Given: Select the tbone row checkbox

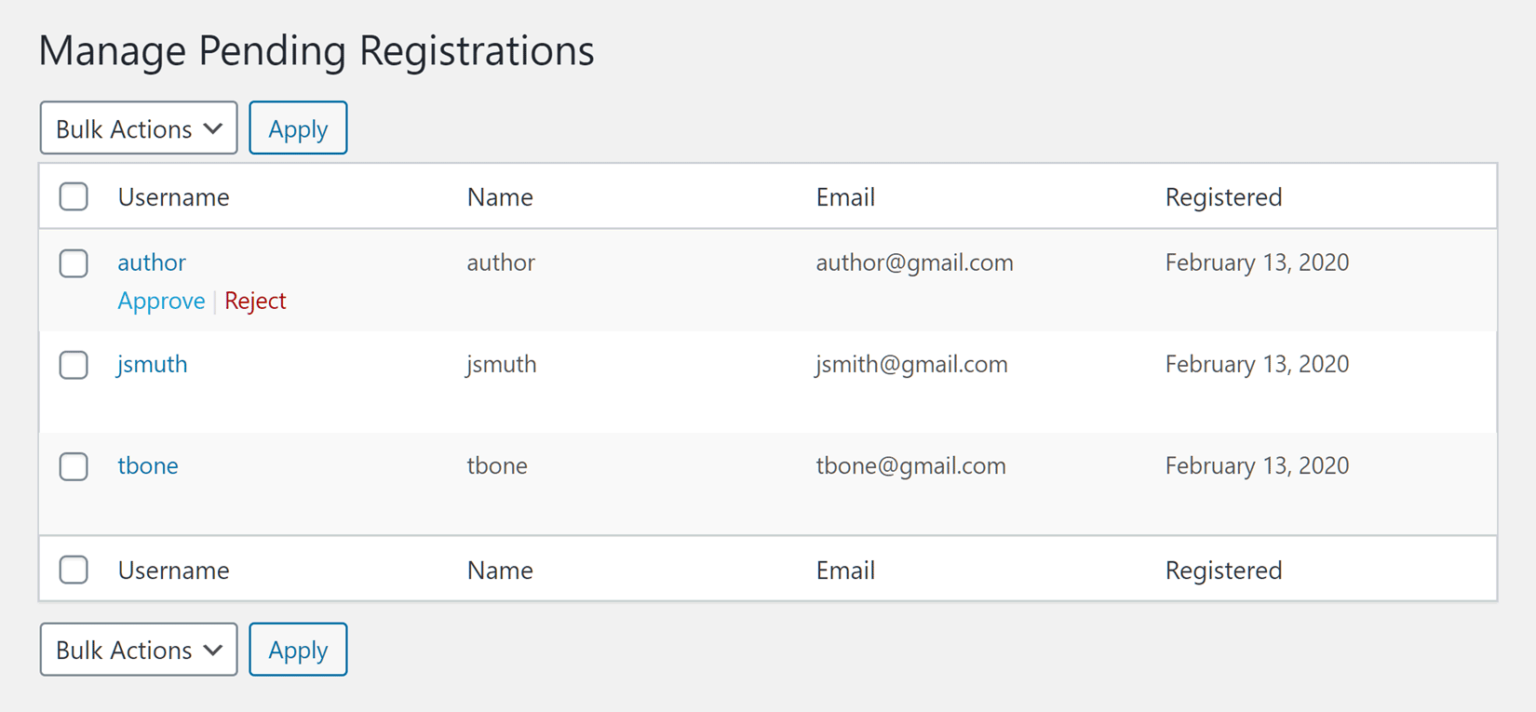Looking at the screenshot, I should [x=74, y=466].
